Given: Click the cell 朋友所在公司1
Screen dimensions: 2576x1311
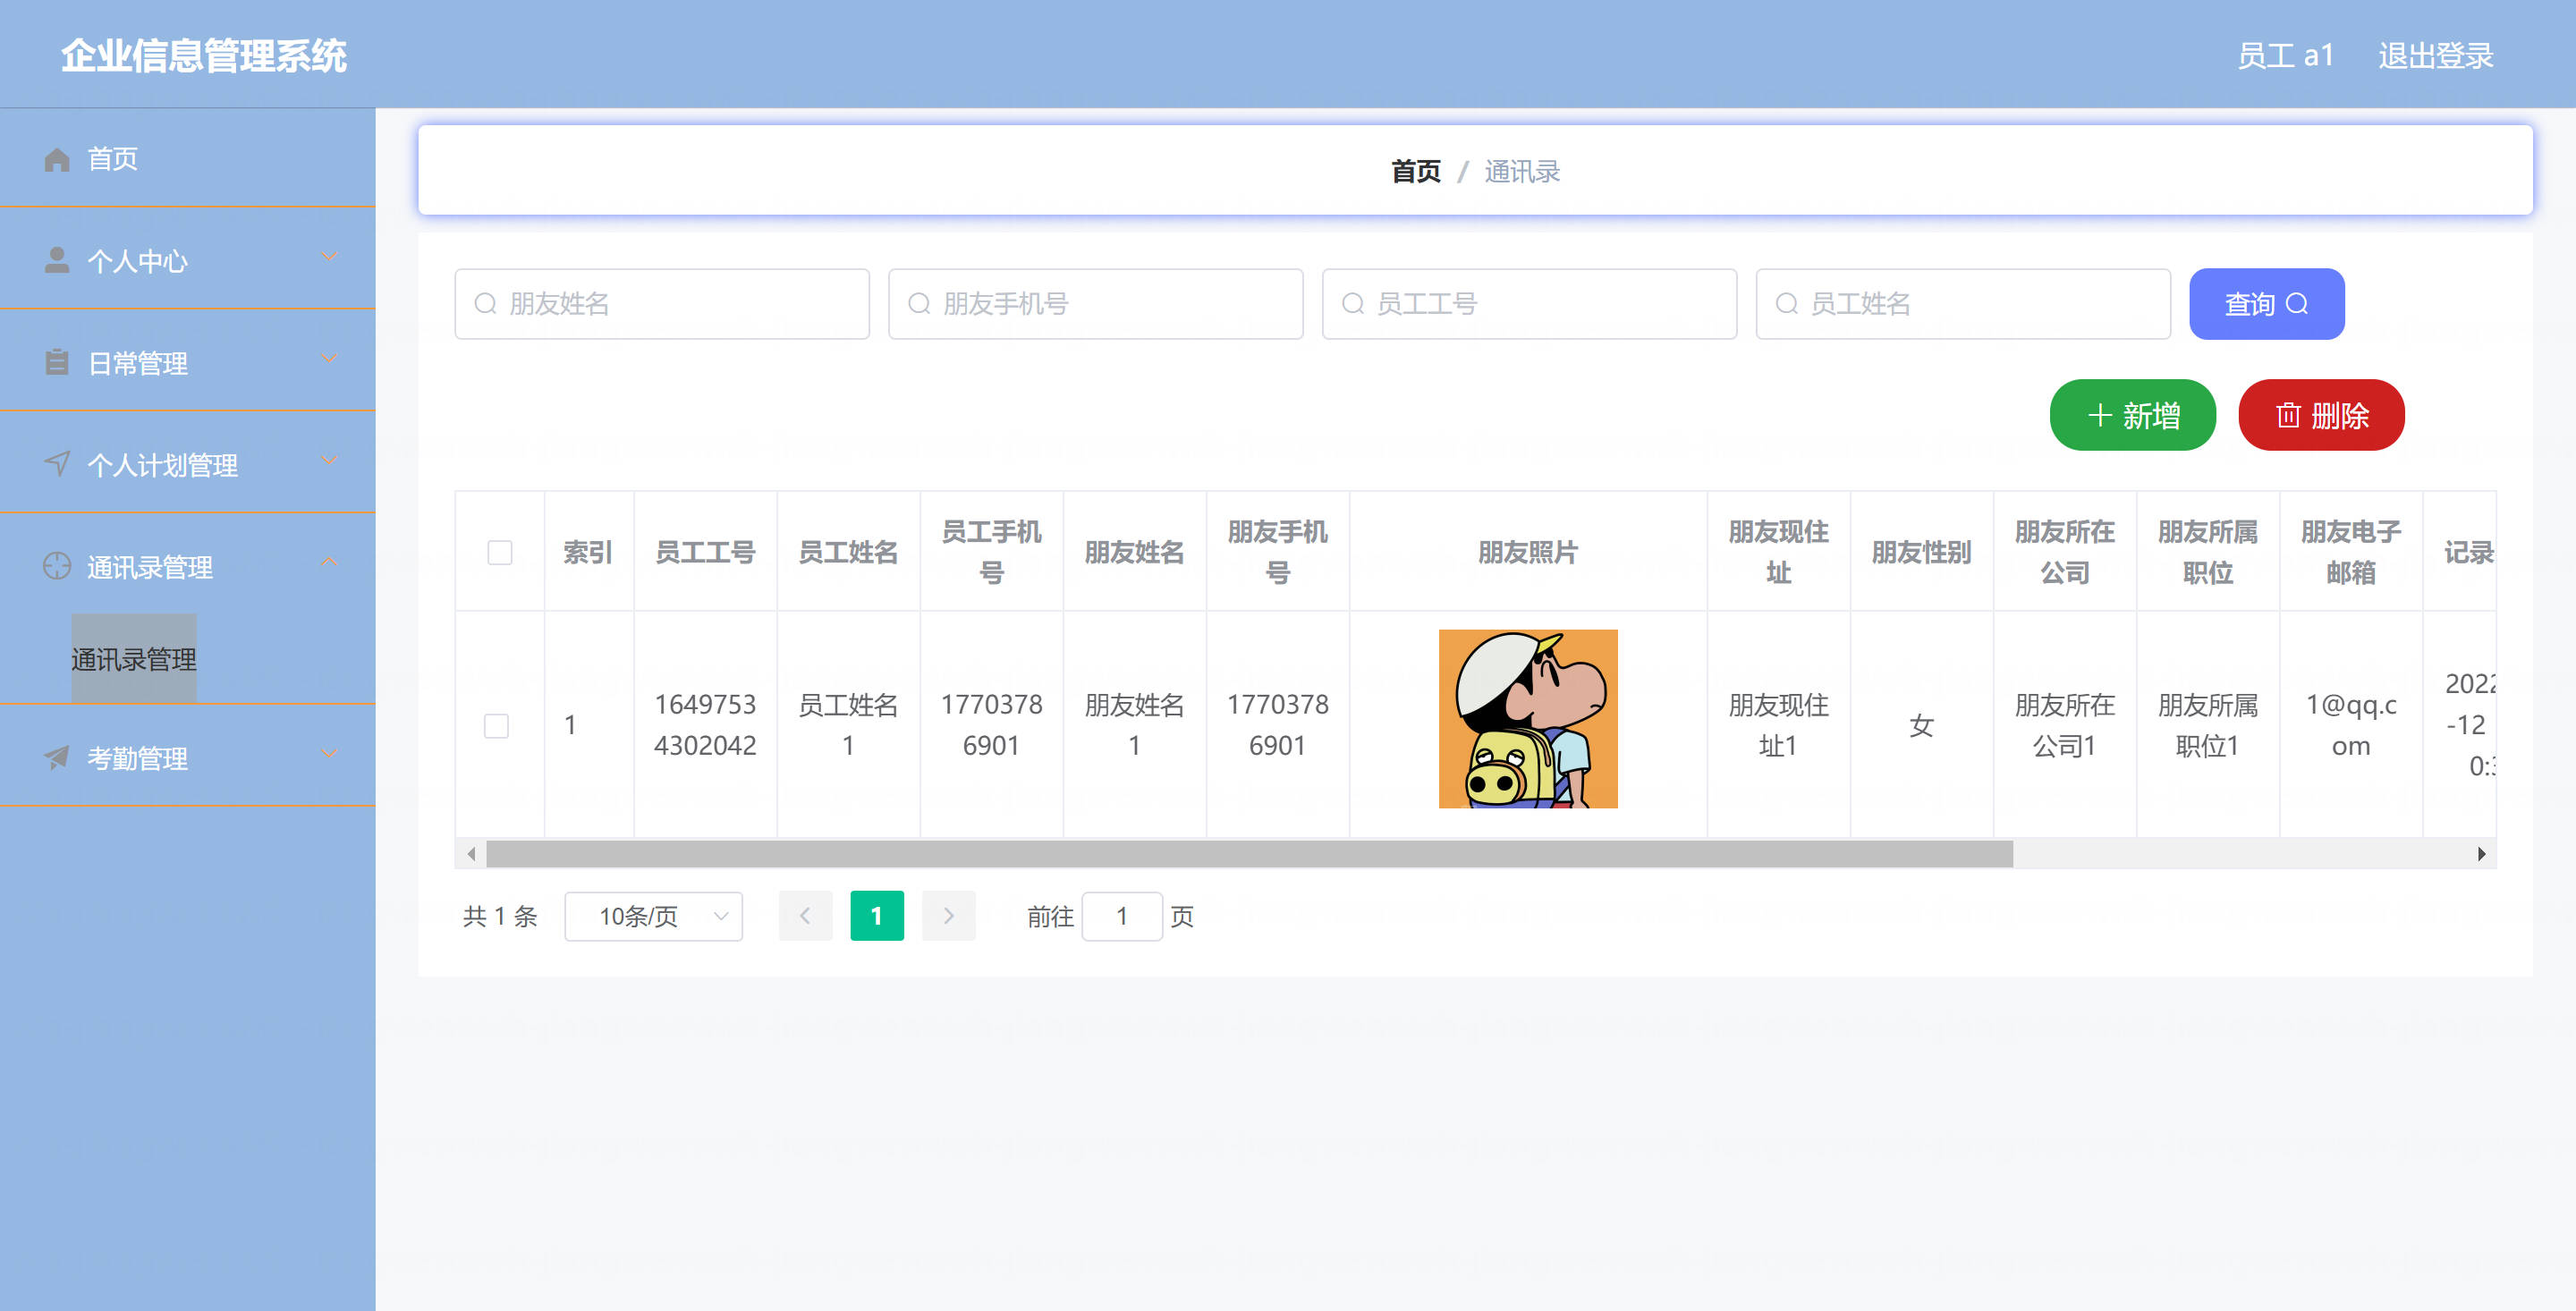Looking at the screenshot, I should (2064, 725).
